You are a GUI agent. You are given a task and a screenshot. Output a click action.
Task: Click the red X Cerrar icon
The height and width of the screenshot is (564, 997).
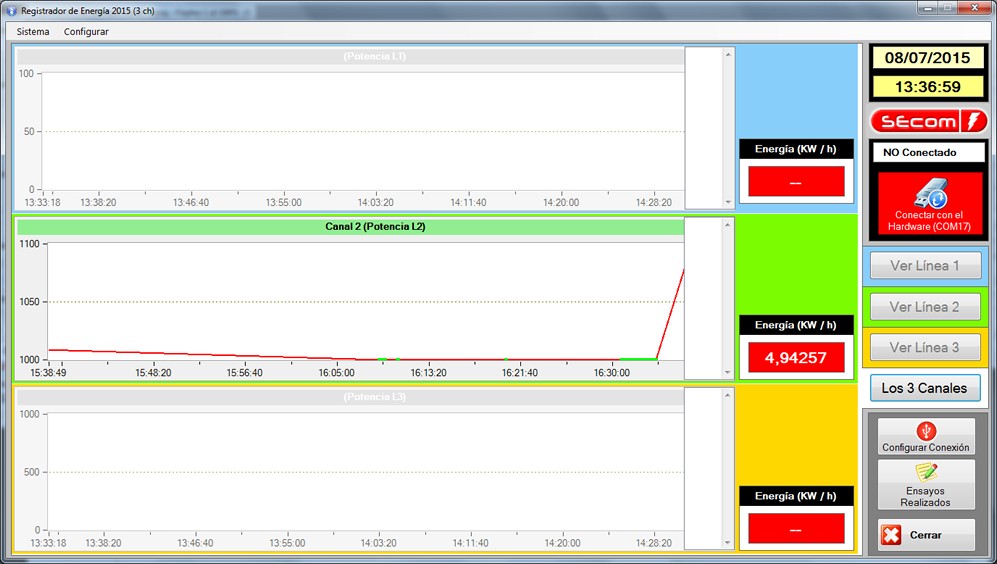[891, 535]
